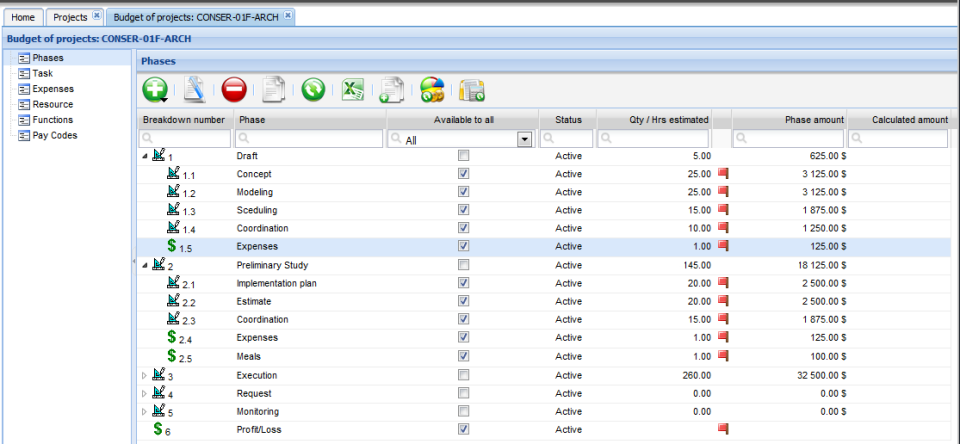Expand phase 3 Execution node
The height and width of the screenshot is (444, 960).
click(x=144, y=375)
